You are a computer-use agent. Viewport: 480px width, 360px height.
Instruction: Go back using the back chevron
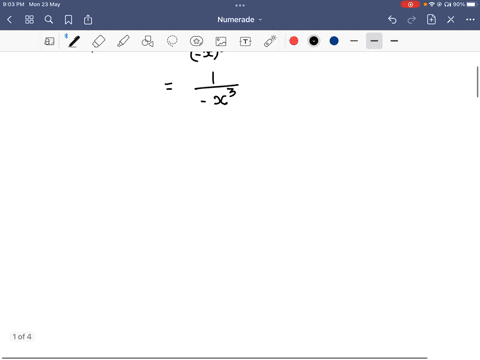pyautogui.click(x=9, y=20)
